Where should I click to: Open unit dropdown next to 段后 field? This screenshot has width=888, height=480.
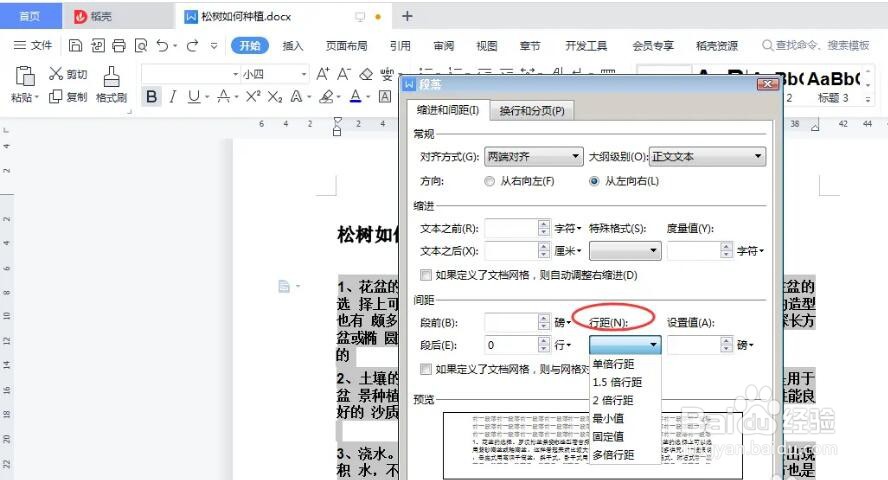pyautogui.click(x=563, y=345)
